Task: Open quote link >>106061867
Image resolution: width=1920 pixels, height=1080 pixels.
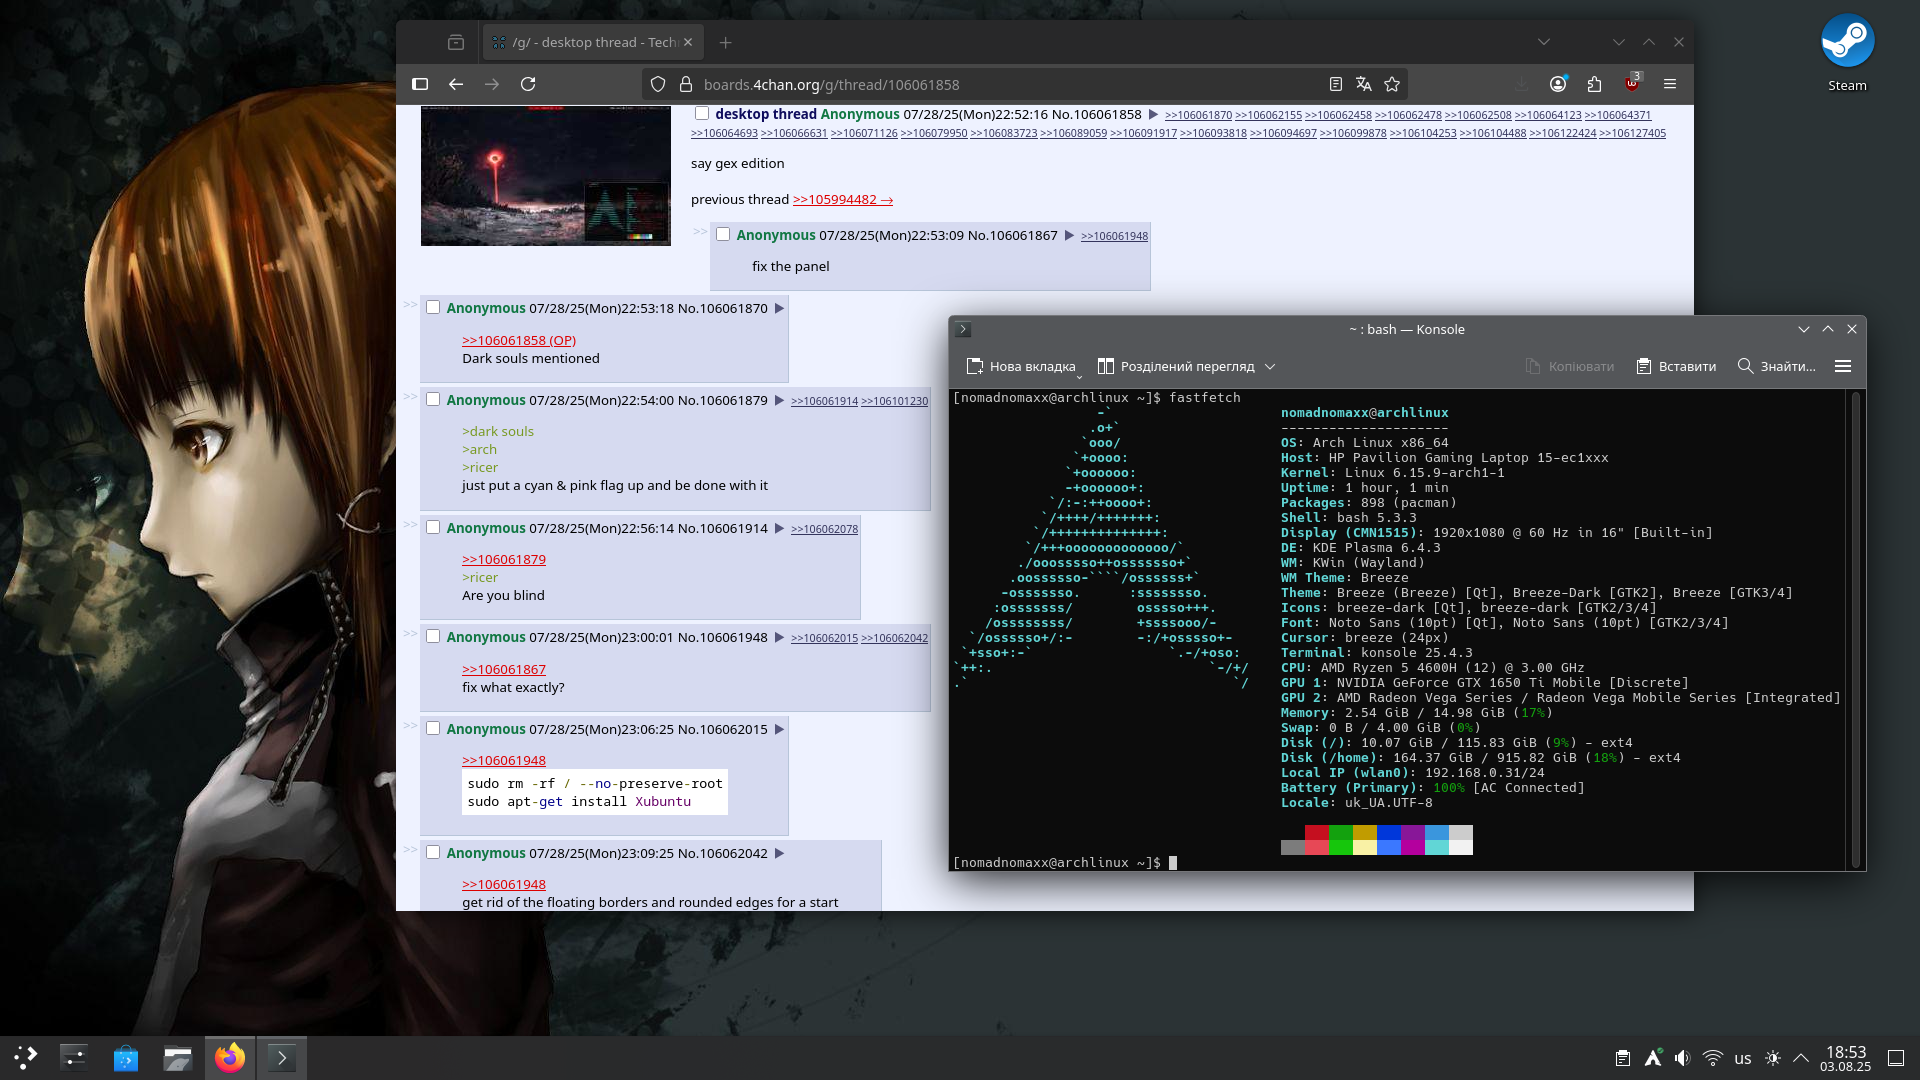Action: pos(504,669)
